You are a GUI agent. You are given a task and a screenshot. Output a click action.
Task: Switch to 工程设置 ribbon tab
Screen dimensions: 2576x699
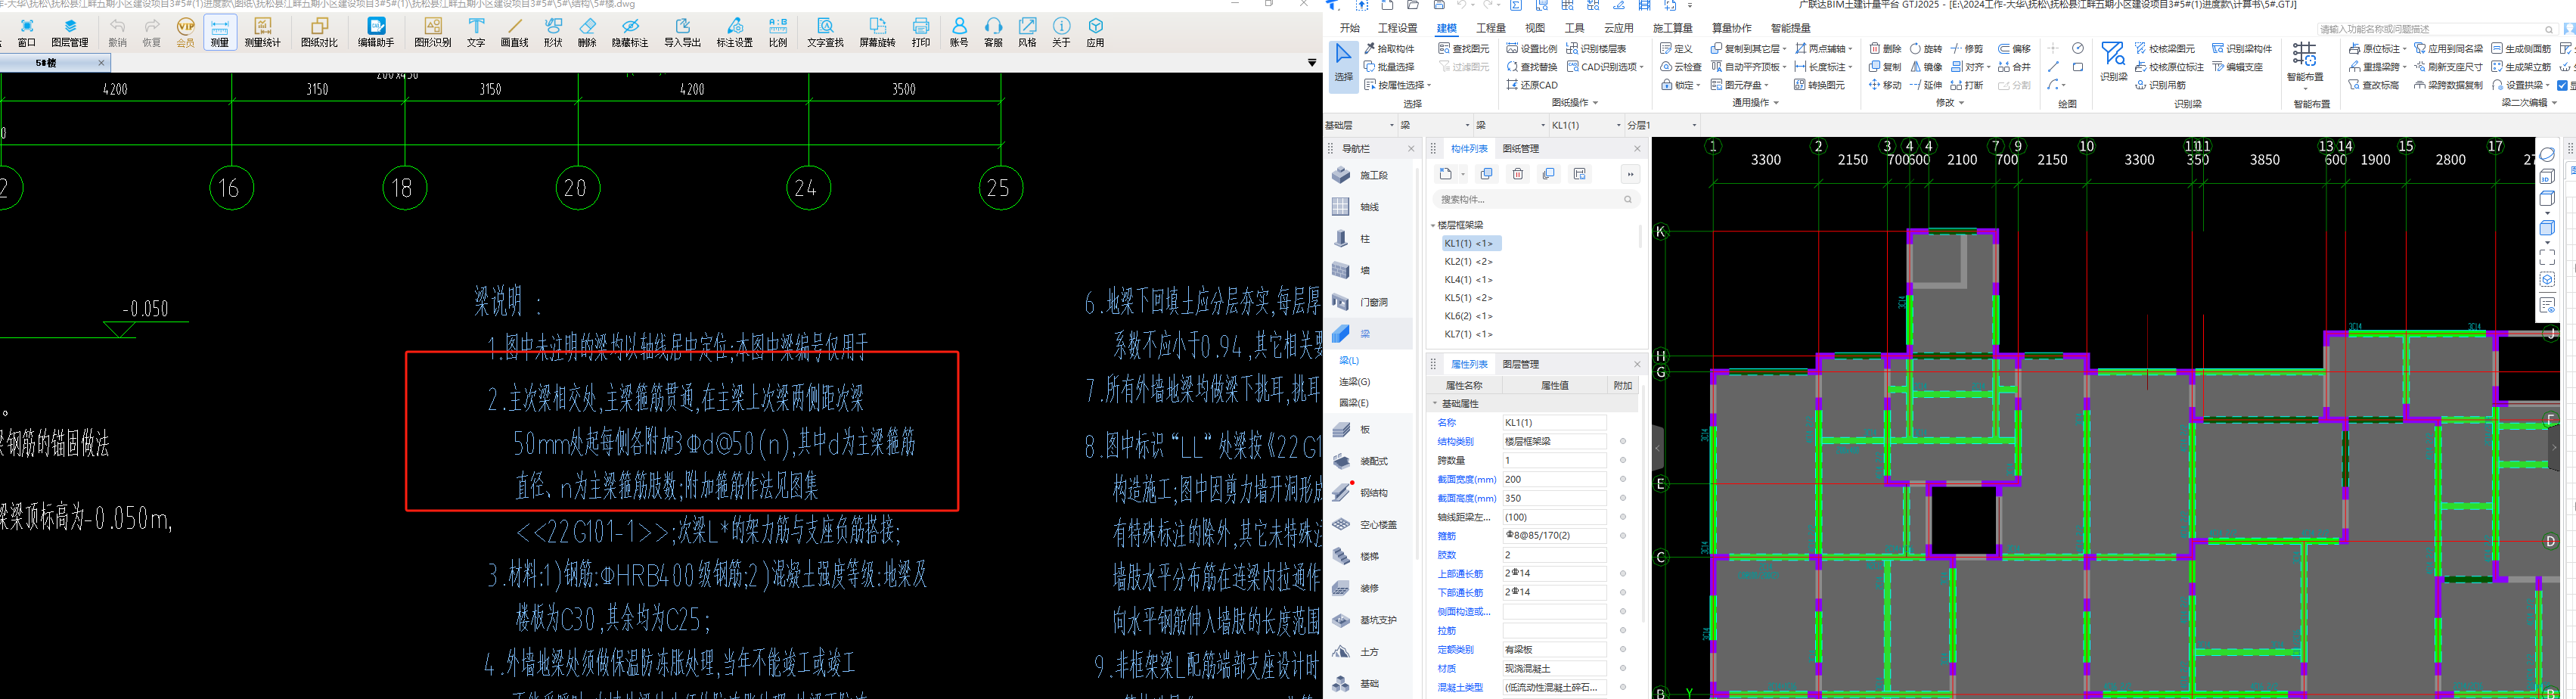tap(1397, 28)
